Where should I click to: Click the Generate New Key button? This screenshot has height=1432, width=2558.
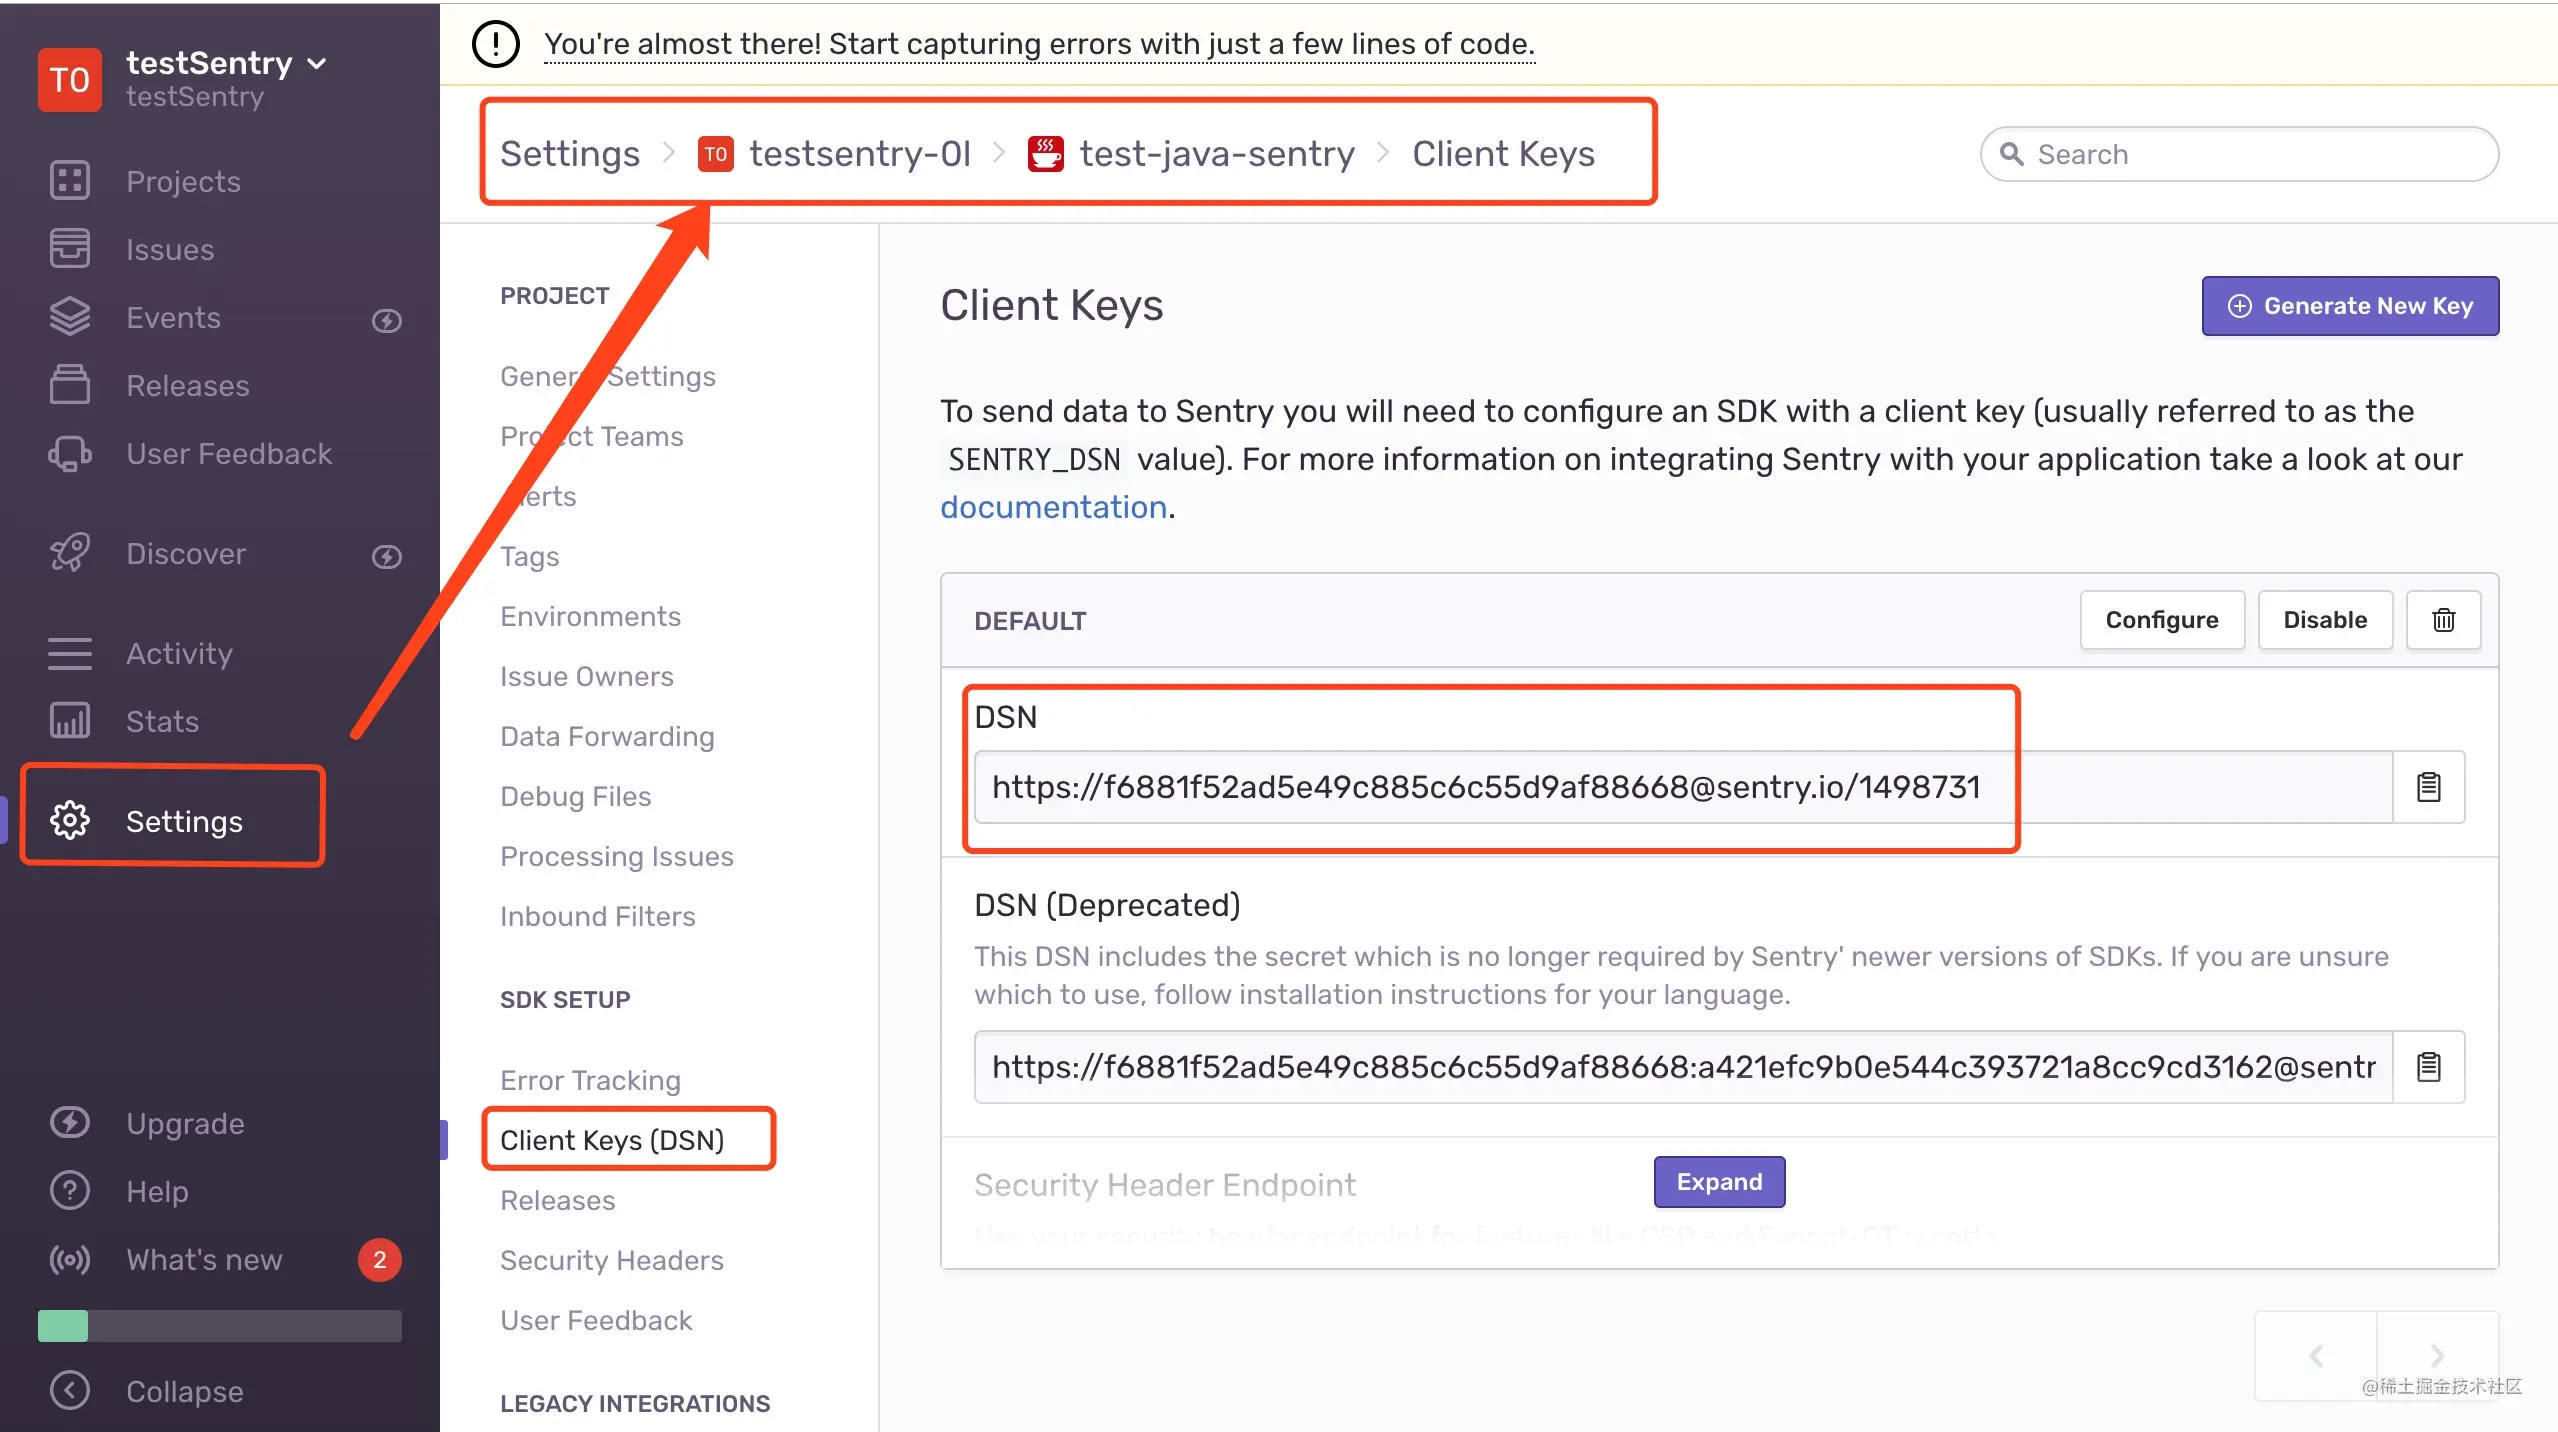point(2350,306)
